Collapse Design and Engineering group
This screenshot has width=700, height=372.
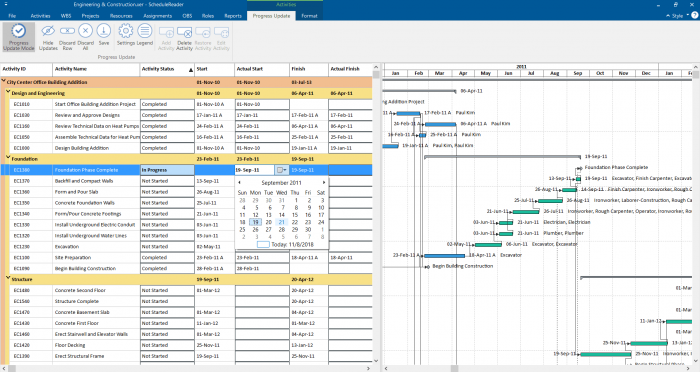coord(8,92)
